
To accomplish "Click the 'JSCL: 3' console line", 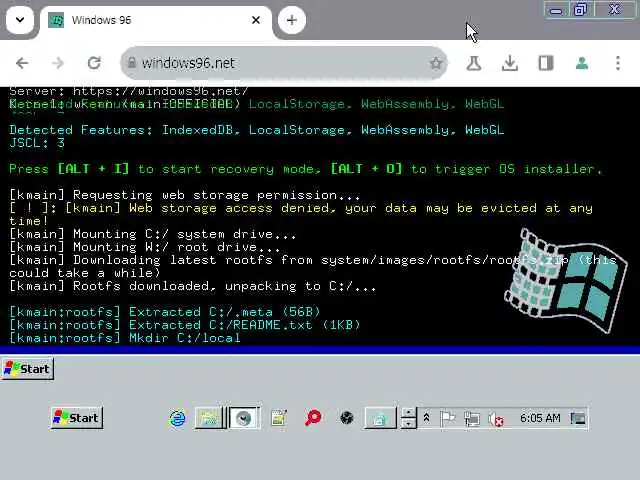I will tap(37, 143).
